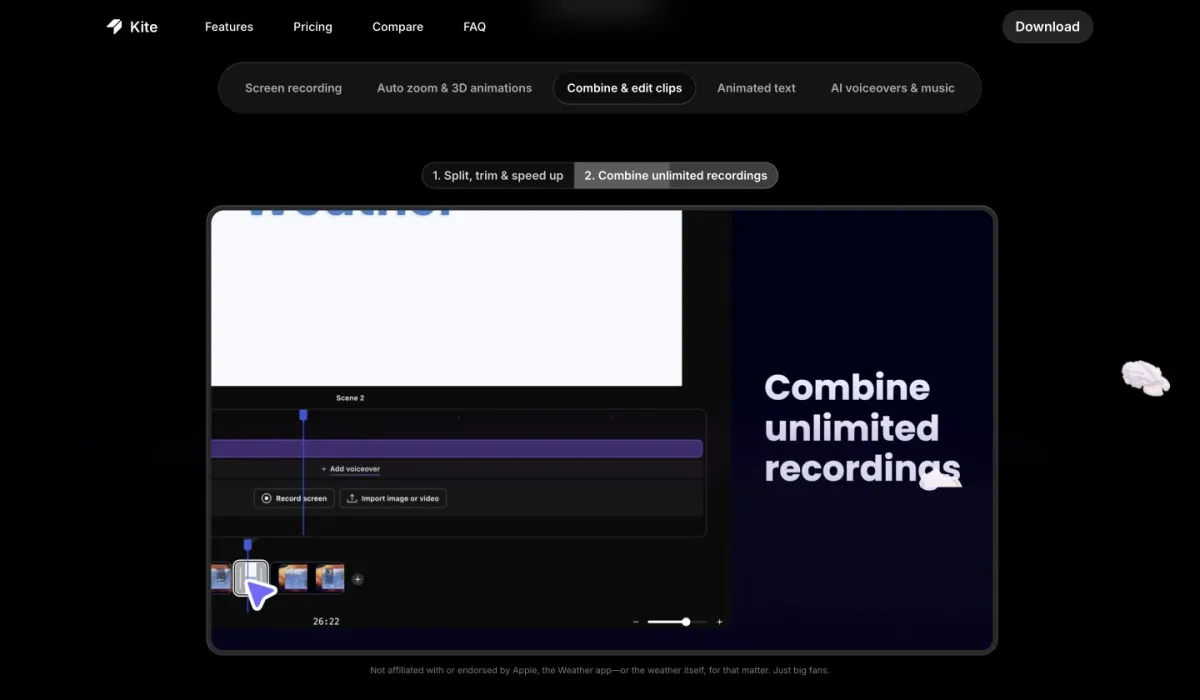Click the record circle icon
The width and height of the screenshot is (1200, 700).
266,498
